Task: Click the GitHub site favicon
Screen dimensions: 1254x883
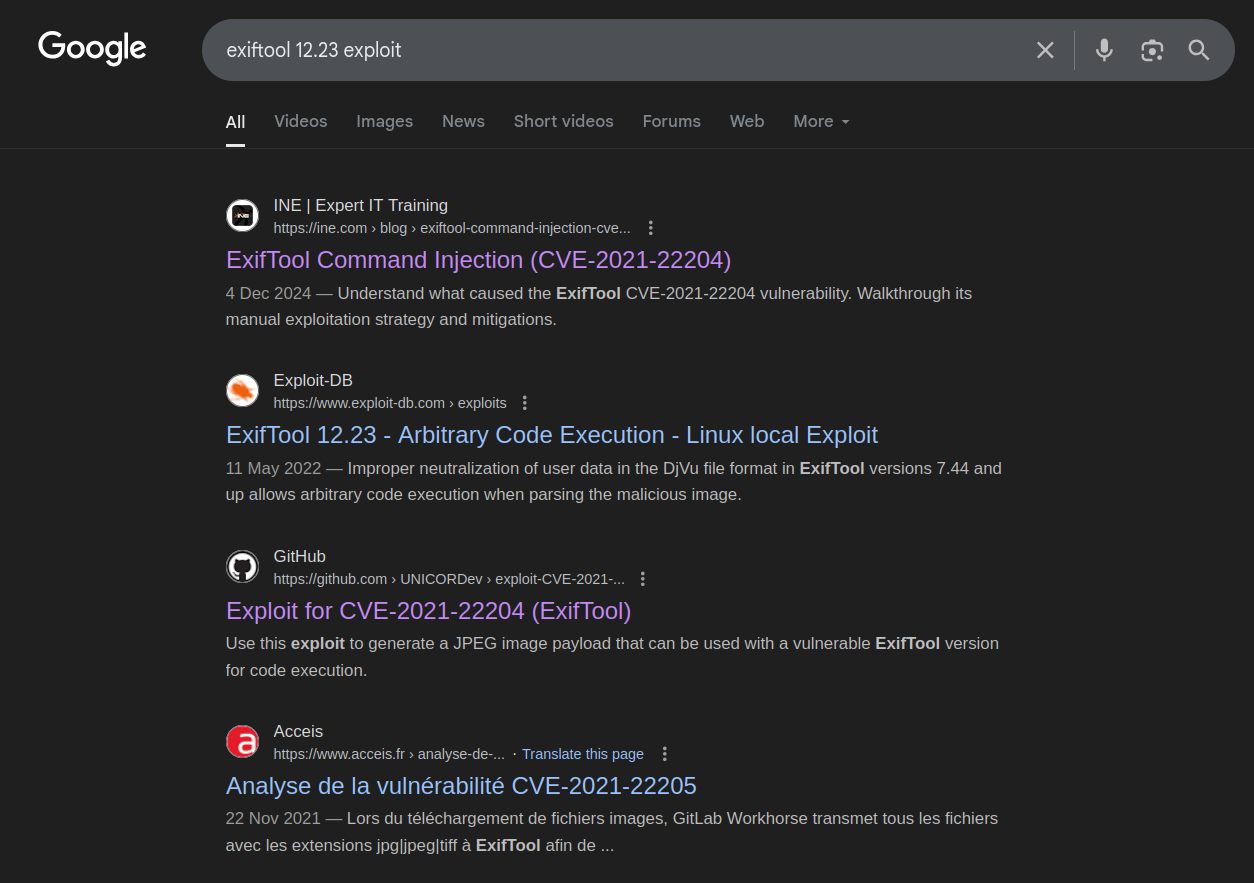Action: [x=242, y=567]
